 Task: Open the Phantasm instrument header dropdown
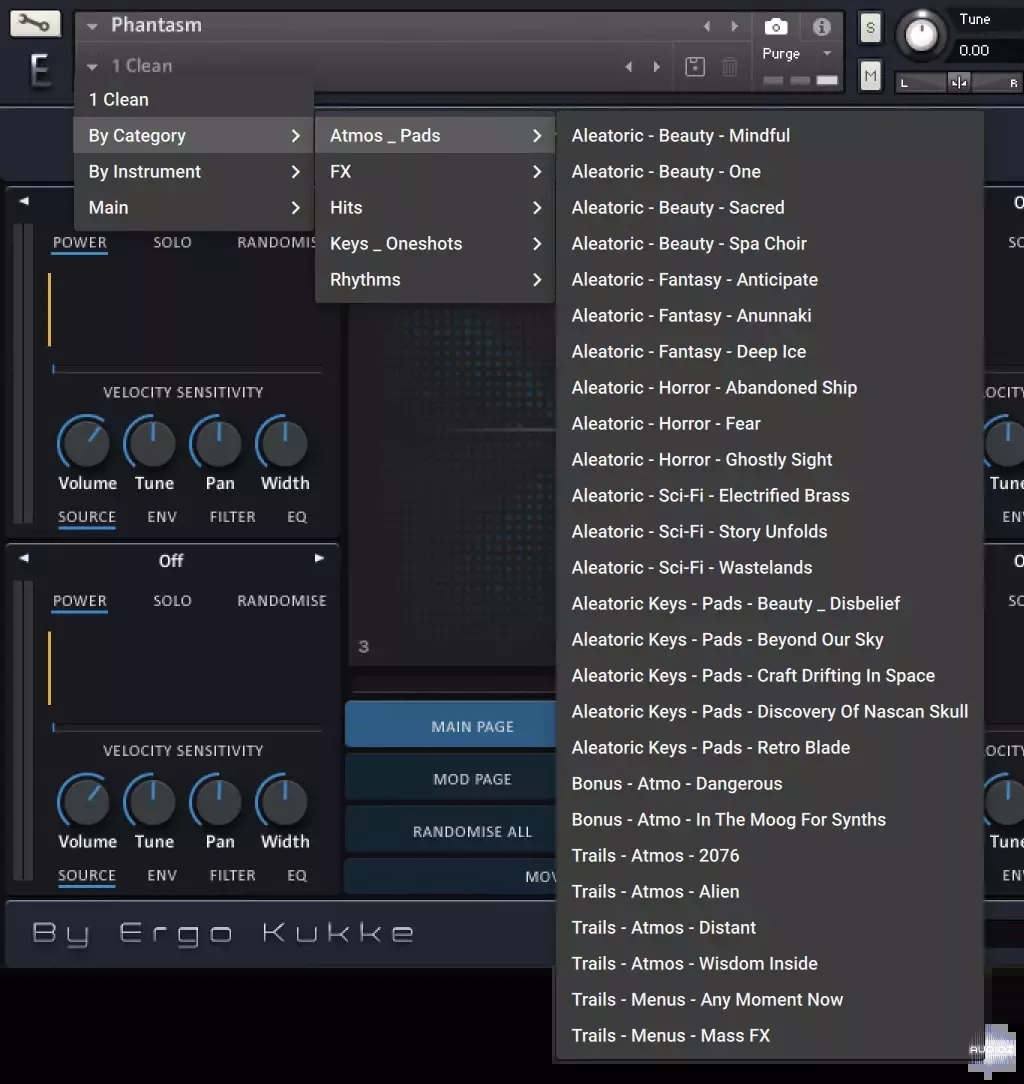tap(90, 25)
